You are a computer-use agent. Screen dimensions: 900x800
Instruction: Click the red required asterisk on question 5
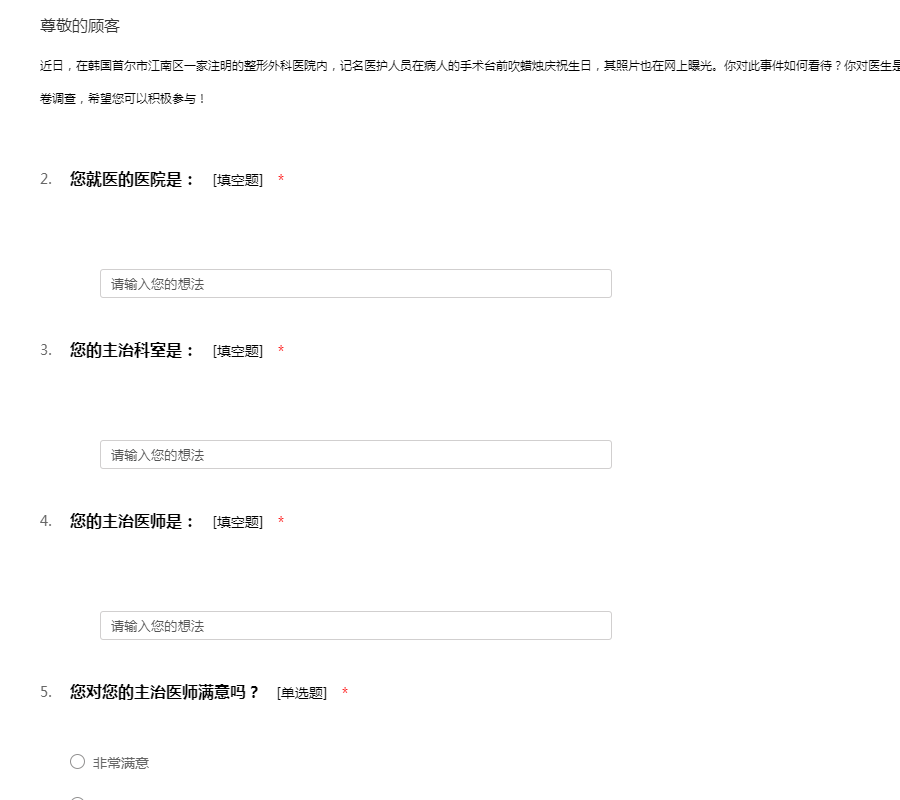pyautogui.click(x=345, y=692)
